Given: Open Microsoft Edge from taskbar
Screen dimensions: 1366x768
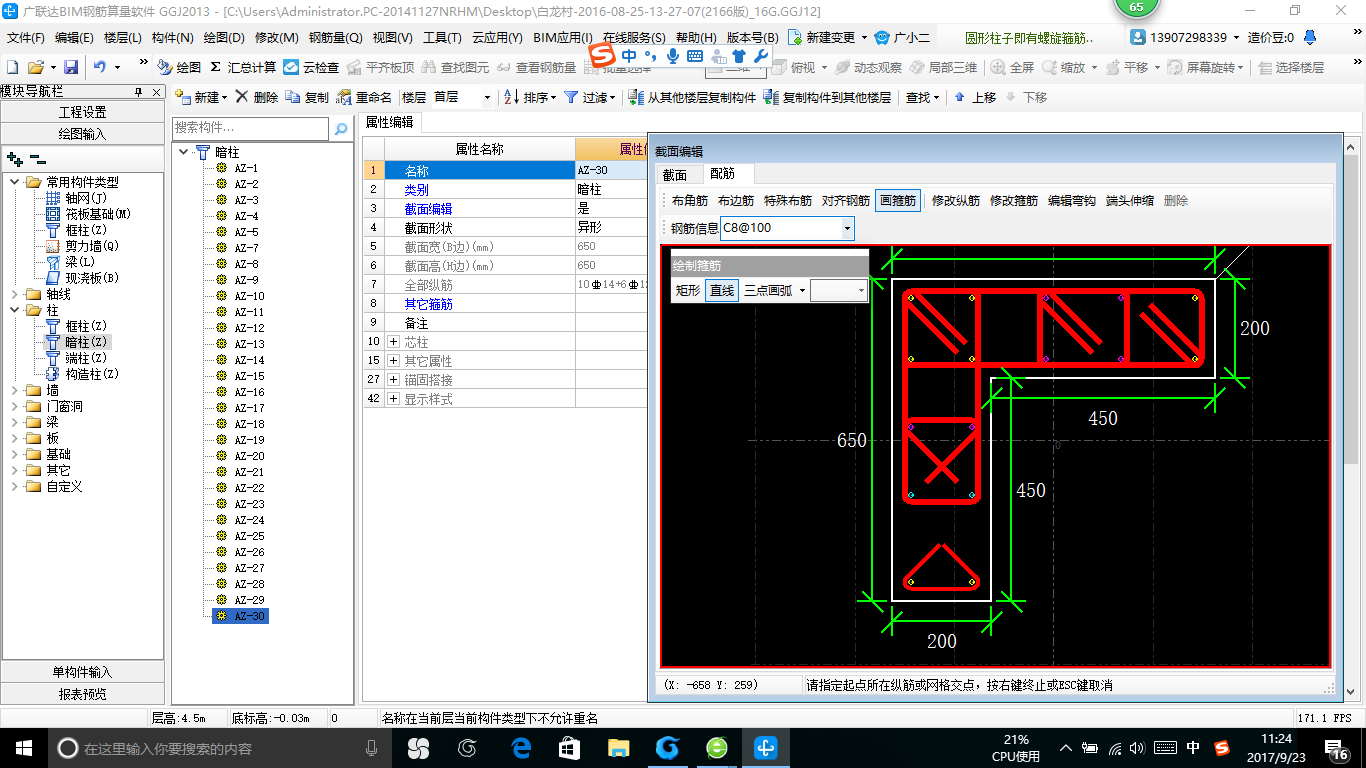Looking at the screenshot, I should coord(521,747).
